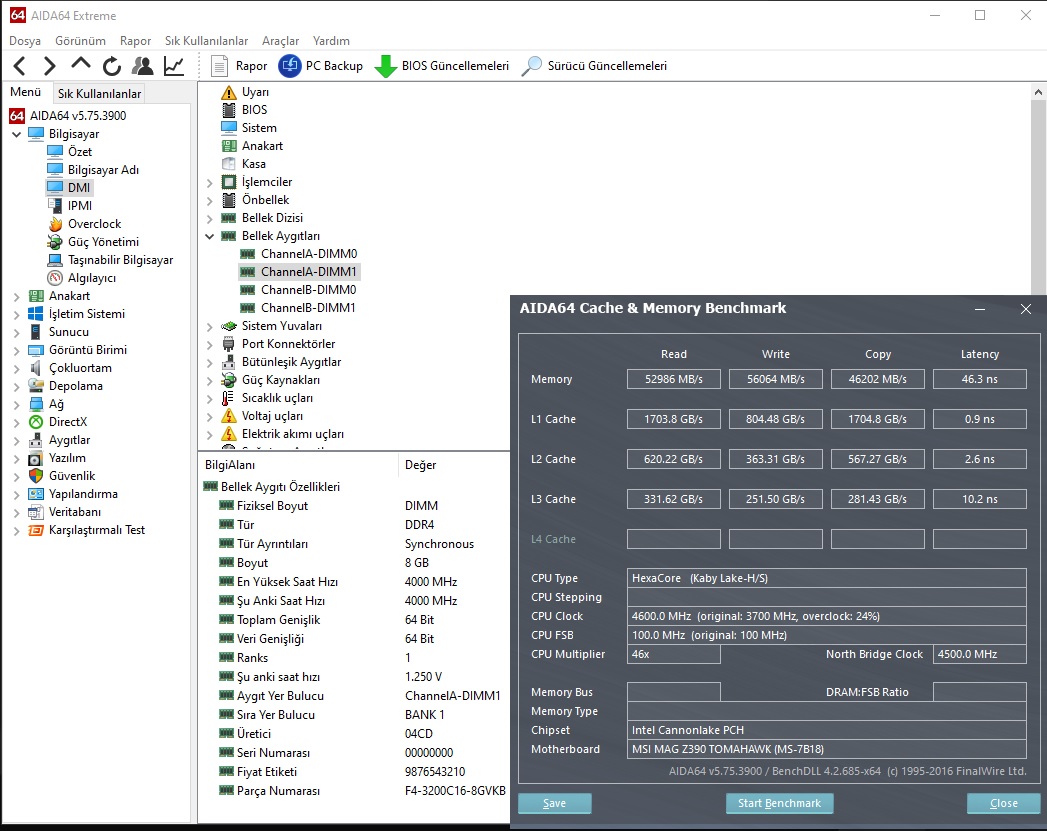Open Sürücü Güncellemeleri driver updates
Screen dimensions: 1047x831
[594, 66]
